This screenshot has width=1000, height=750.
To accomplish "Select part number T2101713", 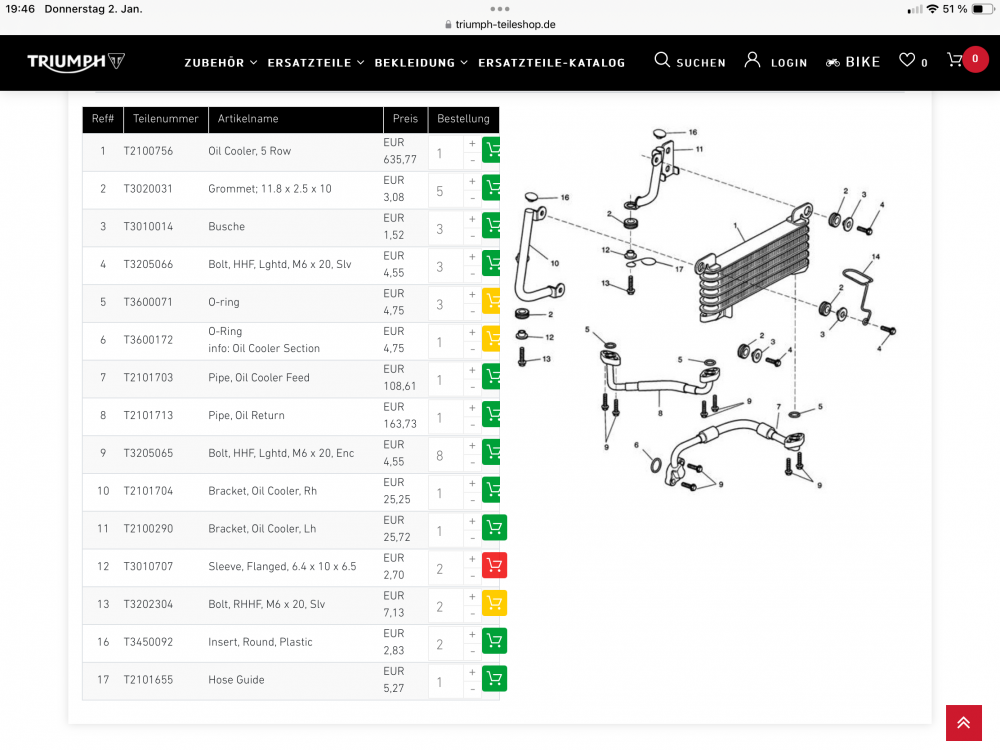I will click(x=148, y=415).
